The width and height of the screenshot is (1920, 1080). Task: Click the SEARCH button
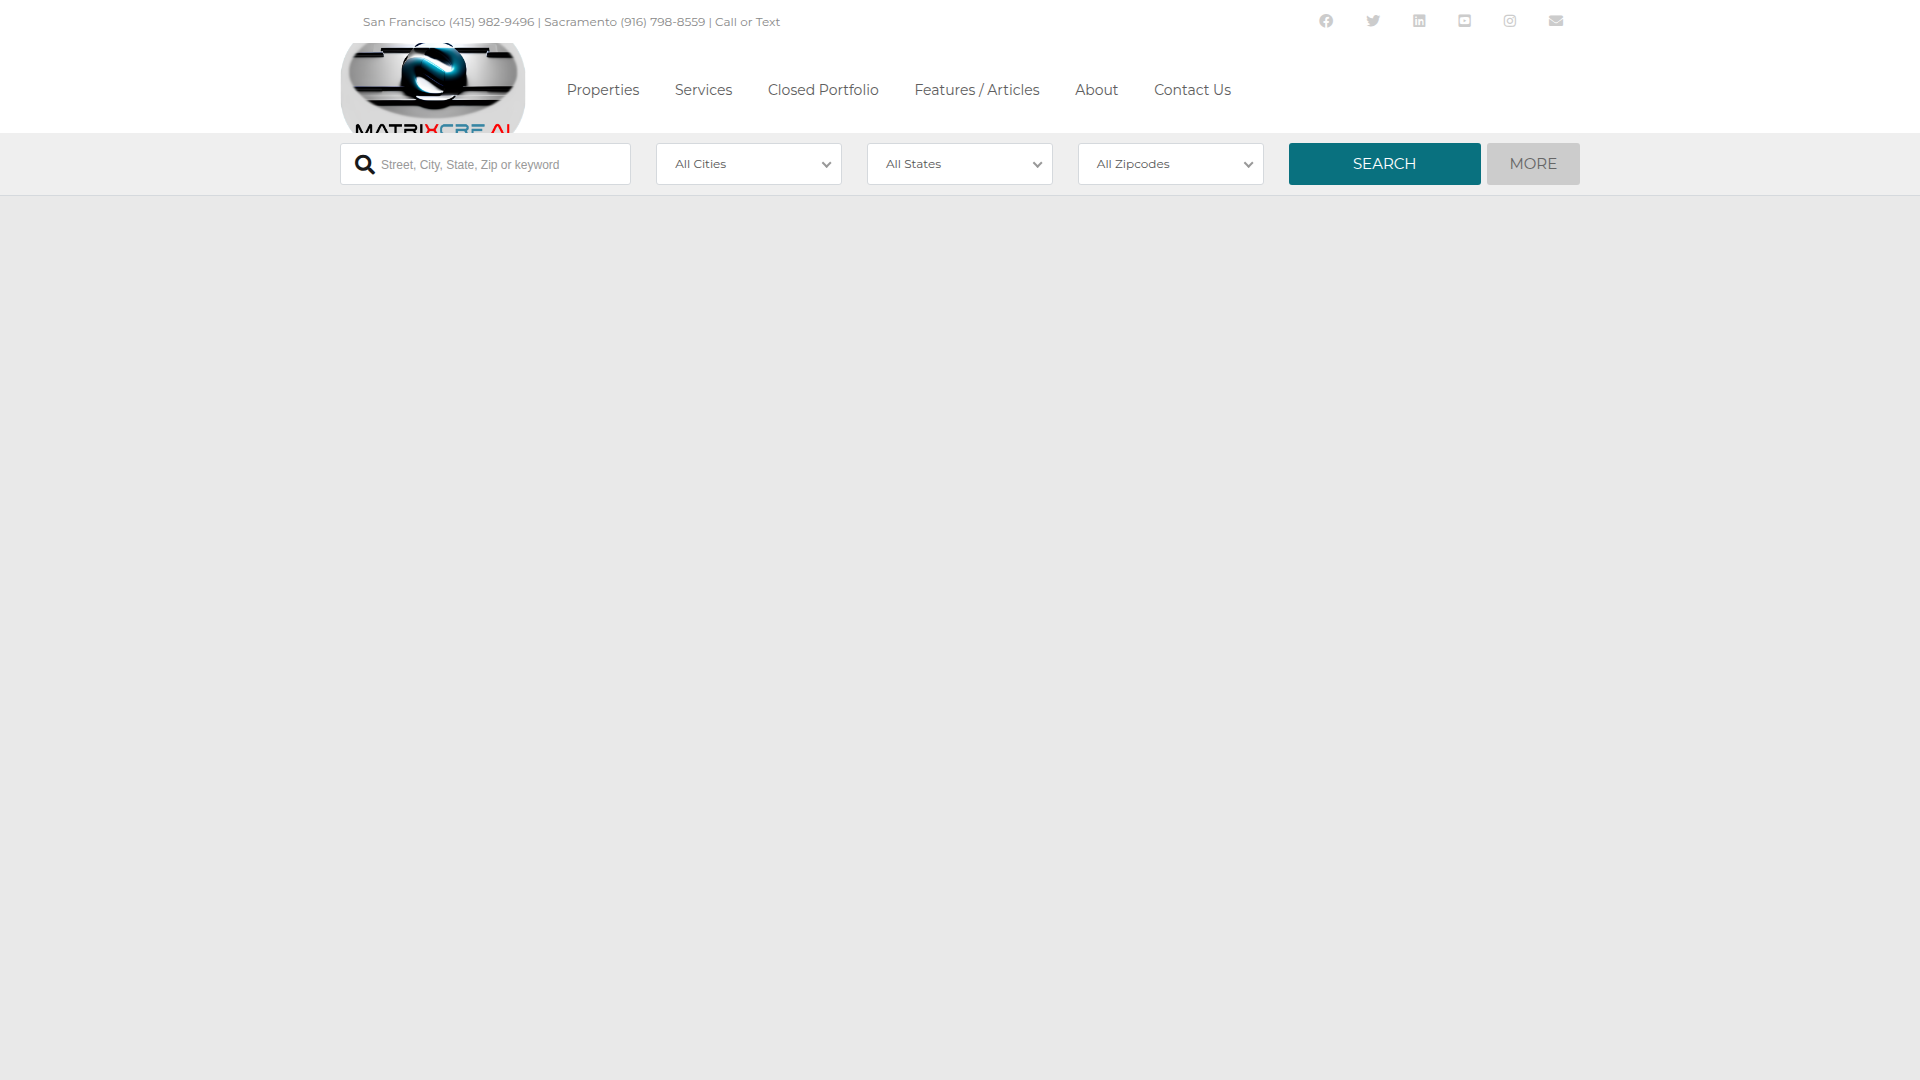click(1385, 164)
